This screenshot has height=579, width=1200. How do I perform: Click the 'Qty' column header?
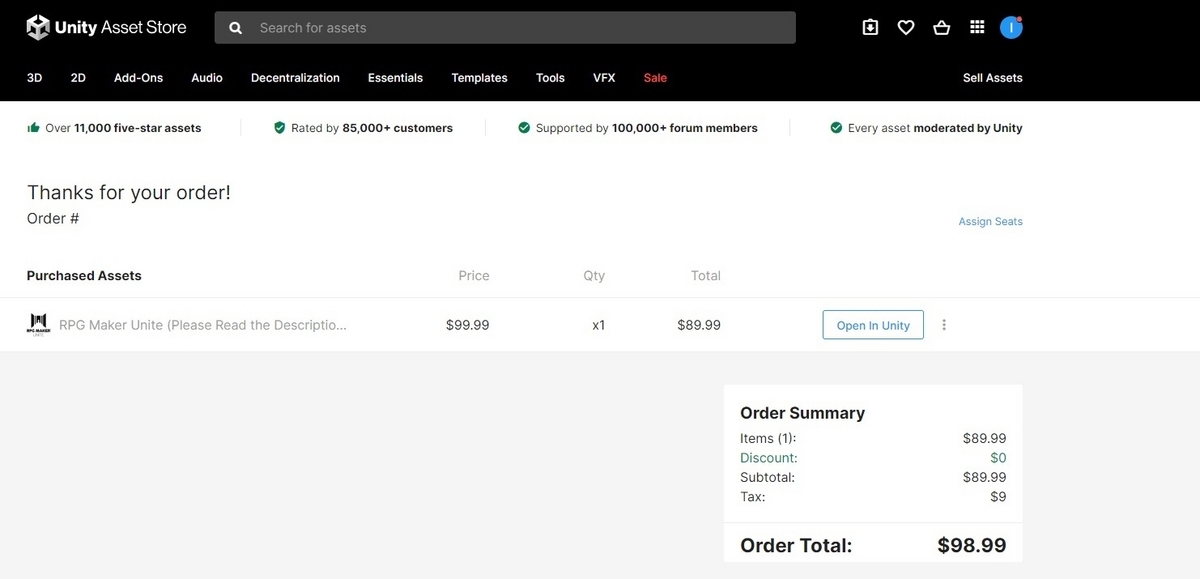[594, 276]
